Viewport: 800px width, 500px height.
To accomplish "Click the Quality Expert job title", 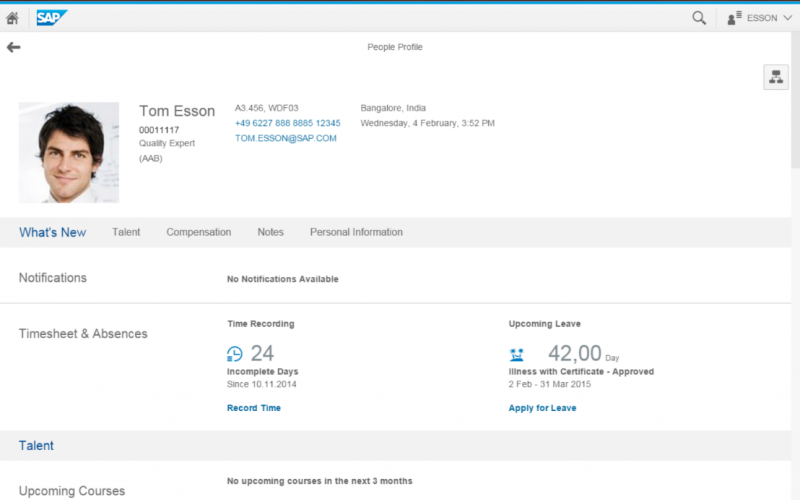I will click(x=167, y=143).
